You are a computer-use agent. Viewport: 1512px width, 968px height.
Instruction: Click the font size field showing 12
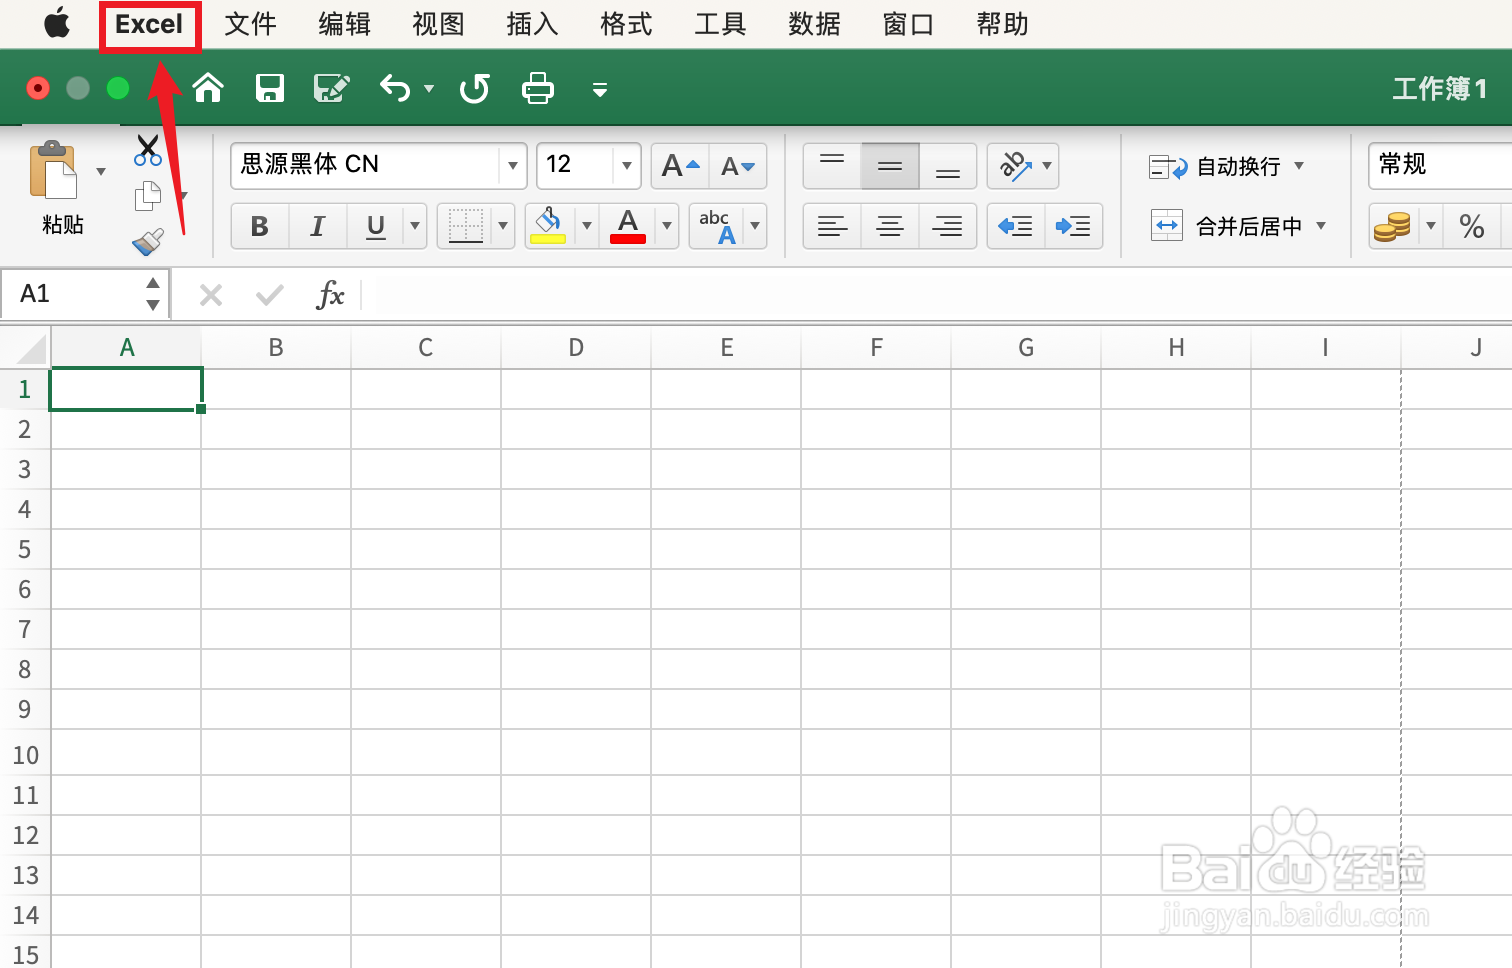576,165
